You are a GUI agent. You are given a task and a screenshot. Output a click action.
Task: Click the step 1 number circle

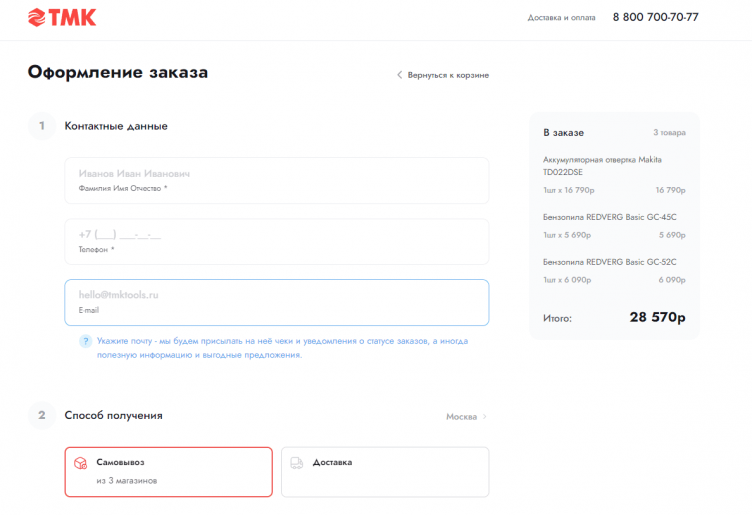pos(41,126)
